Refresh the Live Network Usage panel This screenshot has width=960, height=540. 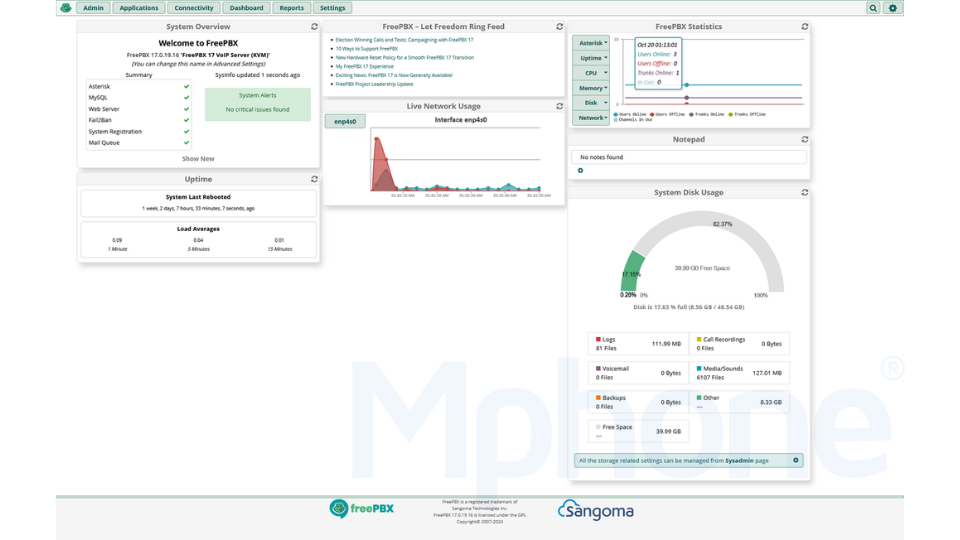coord(560,106)
